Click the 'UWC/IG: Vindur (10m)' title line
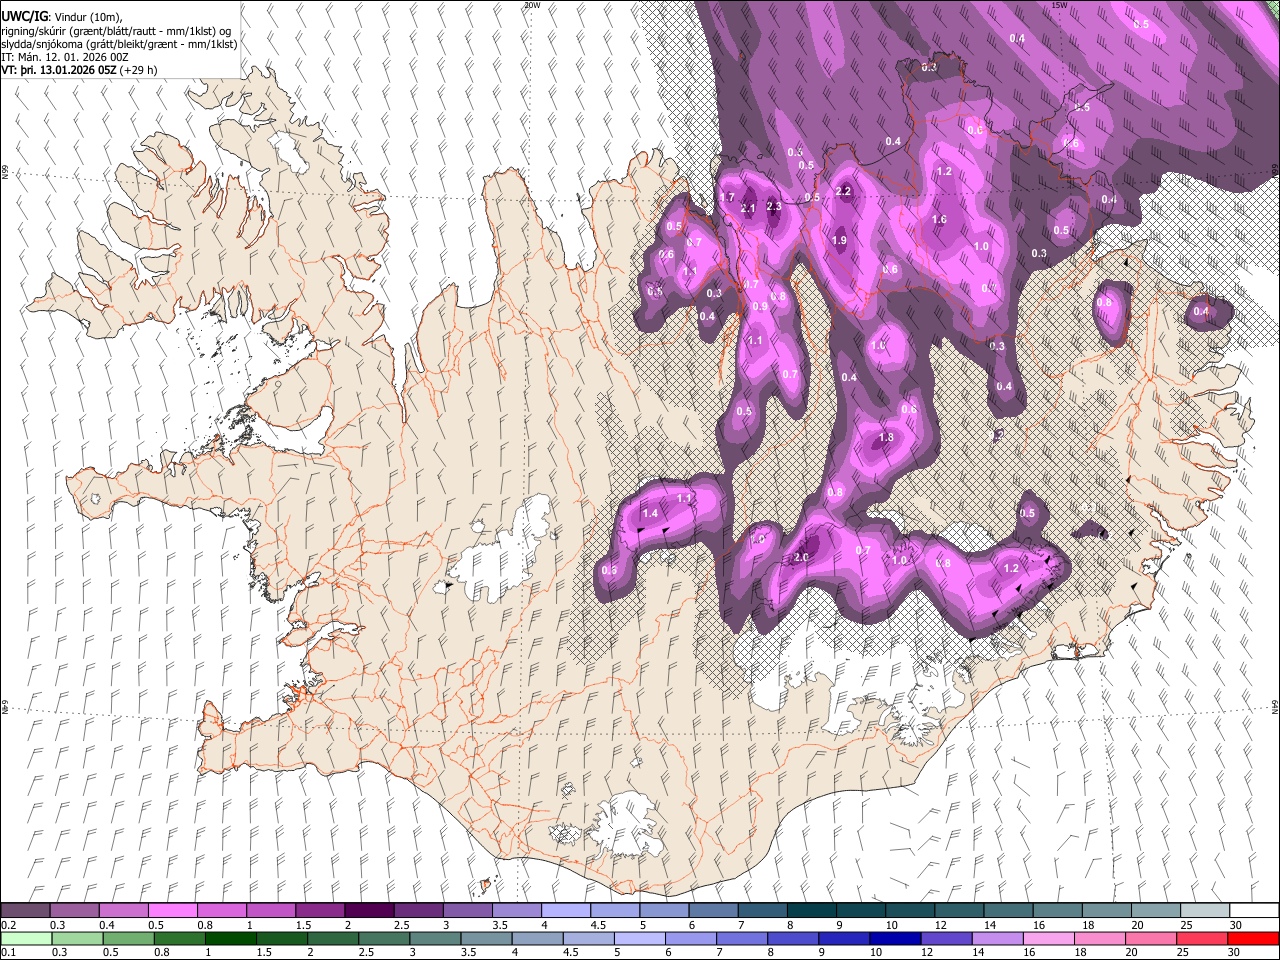 click(x=62, y=16)
